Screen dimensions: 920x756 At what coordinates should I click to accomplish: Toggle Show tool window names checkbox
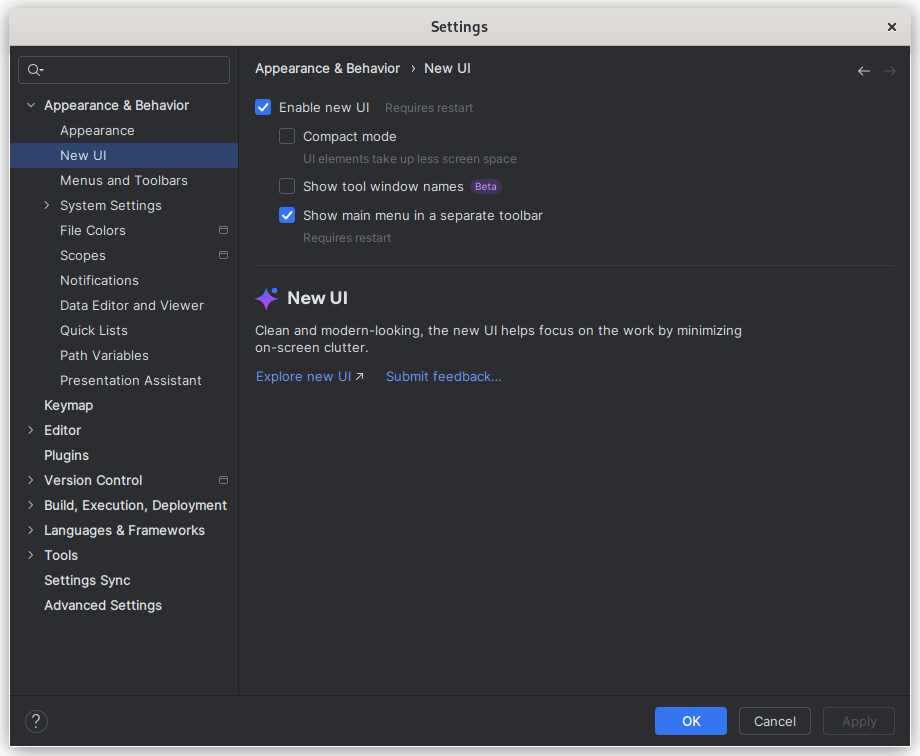(287, 186)
